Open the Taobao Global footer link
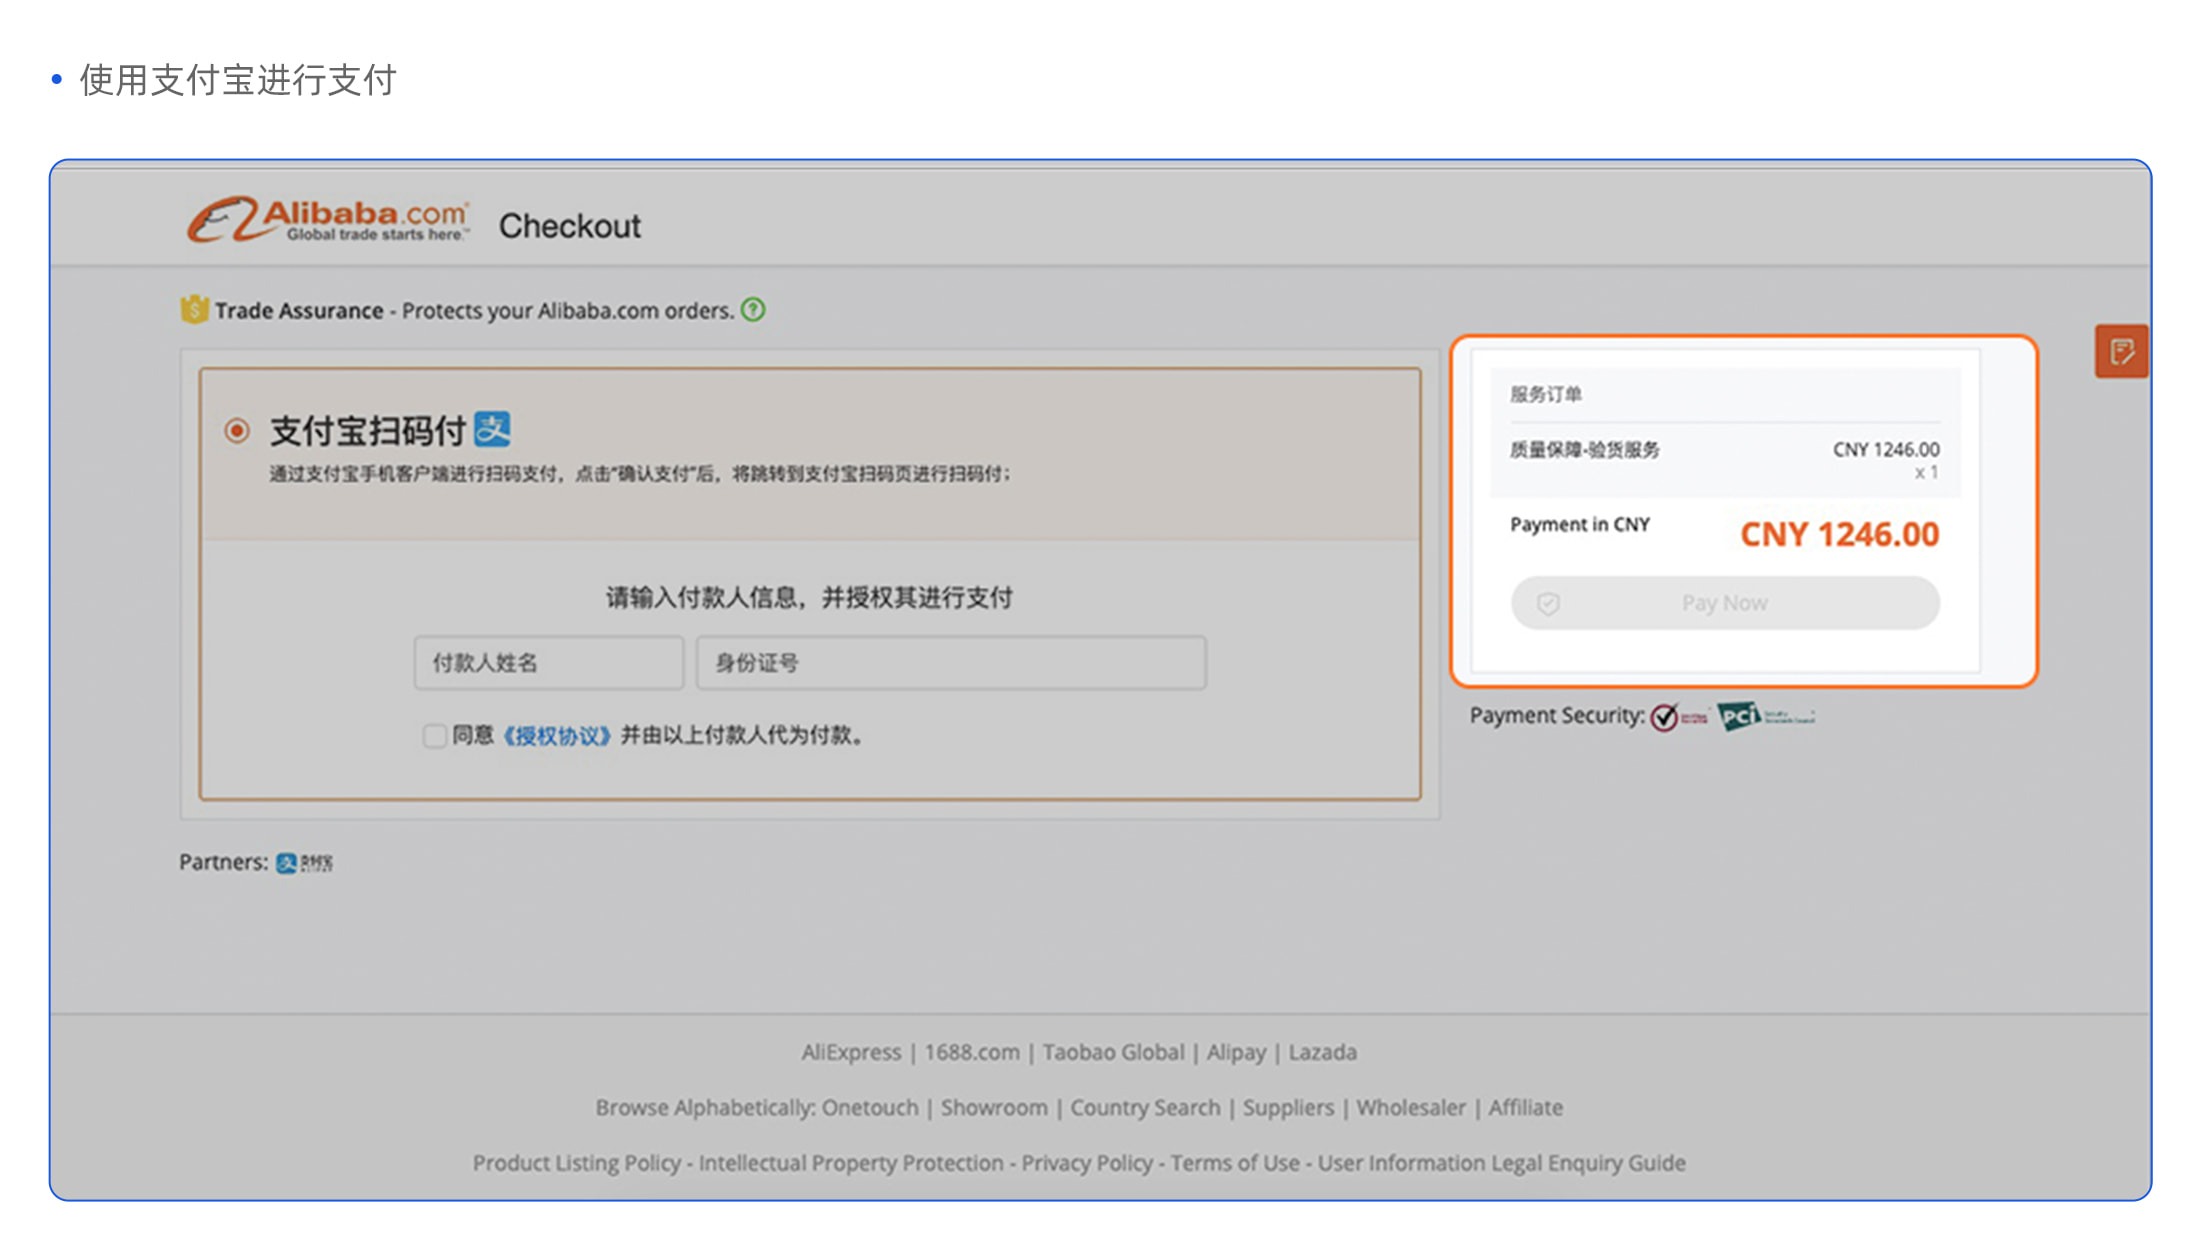The image size is (2199, 1254). (1113, 1052)
